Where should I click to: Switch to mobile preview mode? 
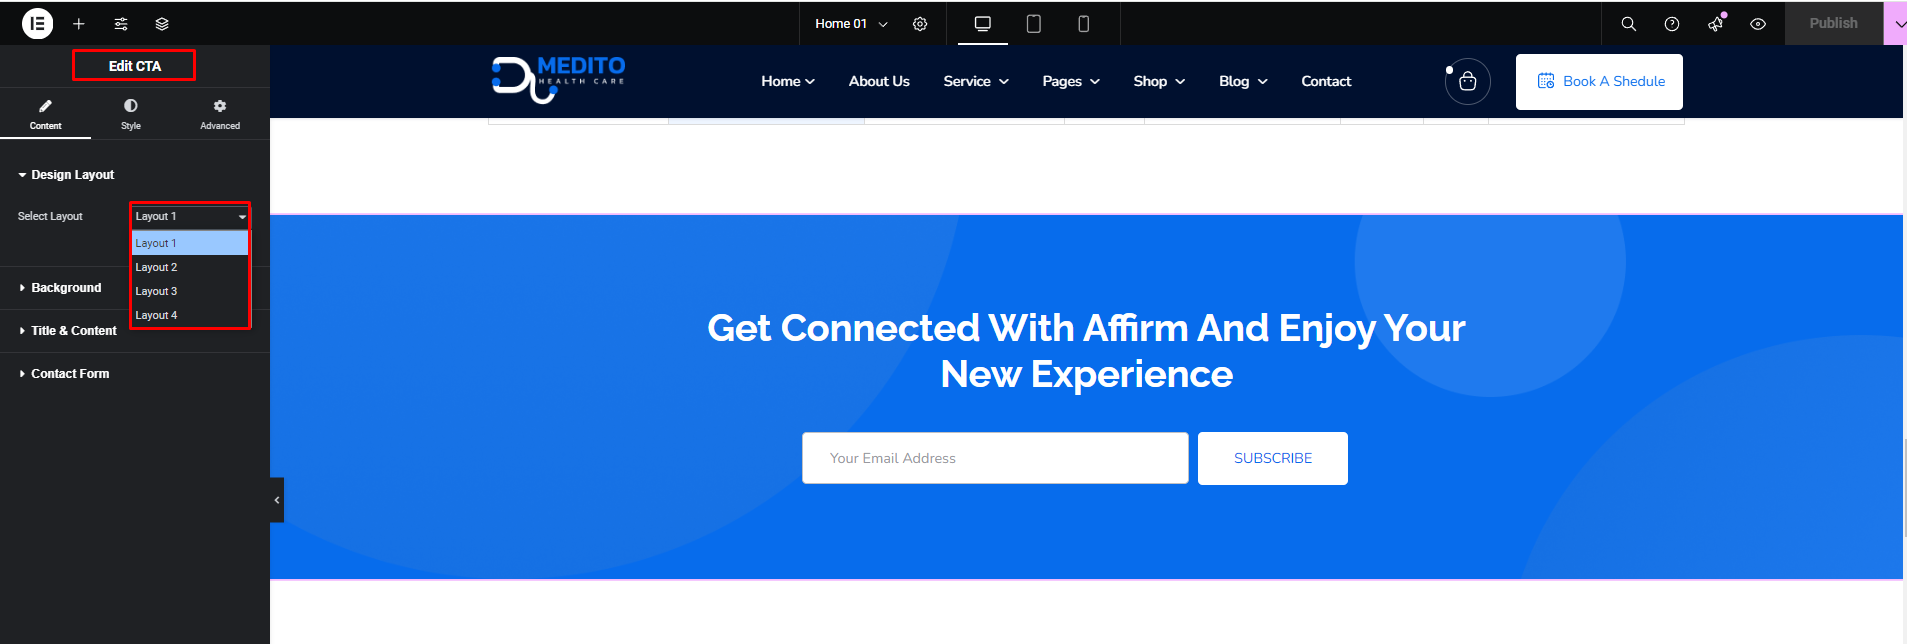[x=1083, y=24]
